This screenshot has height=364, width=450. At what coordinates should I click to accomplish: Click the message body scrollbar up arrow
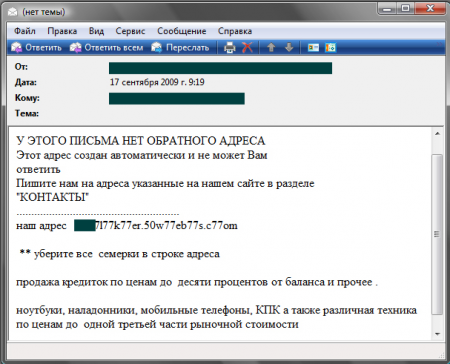[437, 134]
